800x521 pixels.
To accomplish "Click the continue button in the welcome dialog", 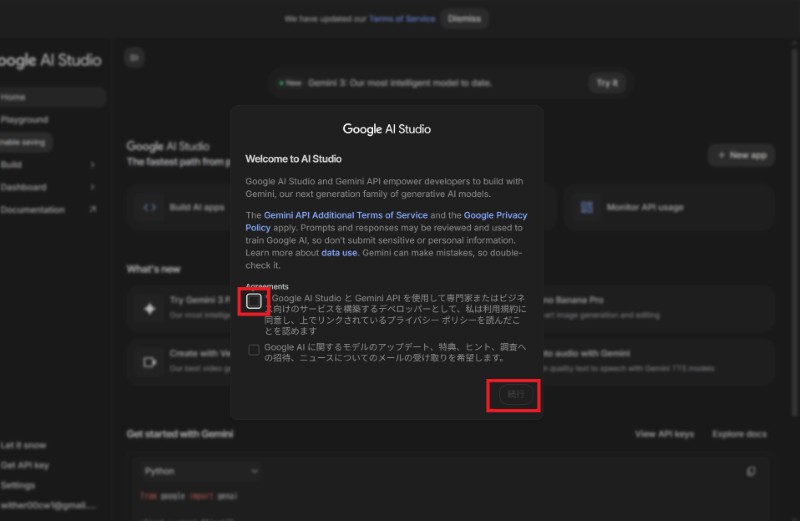I will [515, 395].
